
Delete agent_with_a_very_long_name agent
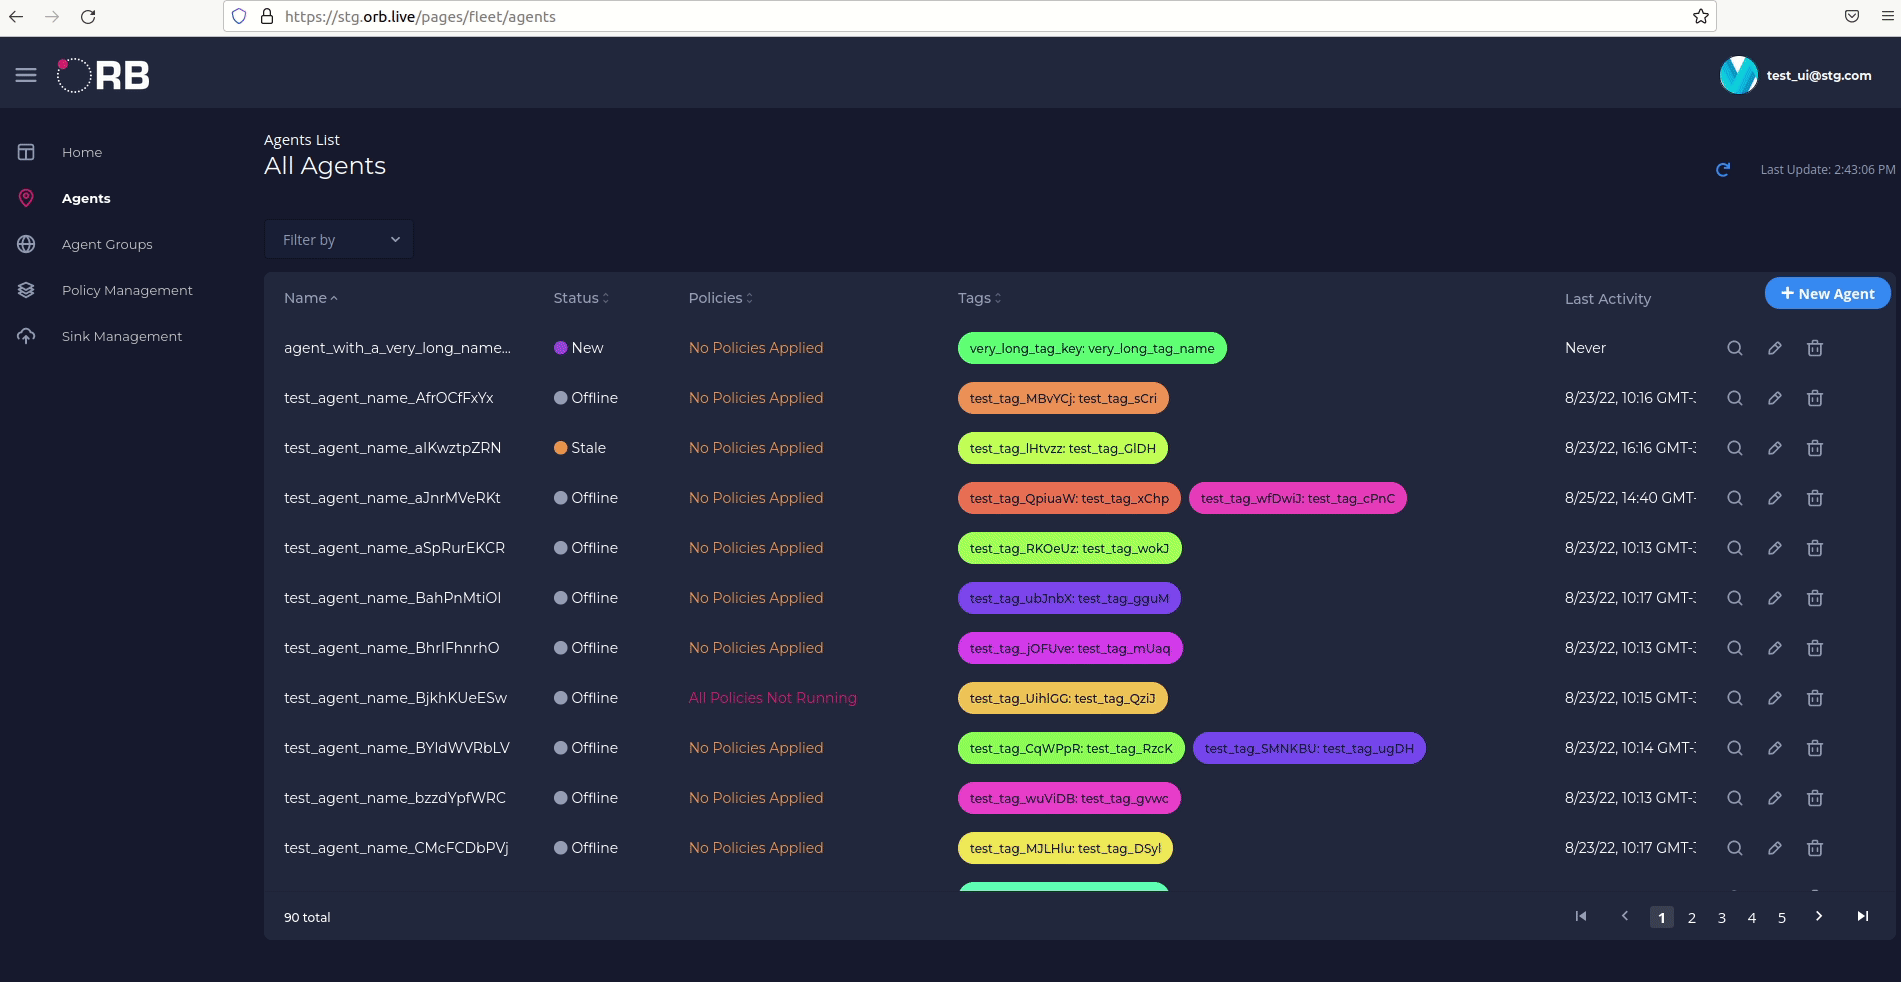pyautogui.click(x=1815, y=348)
